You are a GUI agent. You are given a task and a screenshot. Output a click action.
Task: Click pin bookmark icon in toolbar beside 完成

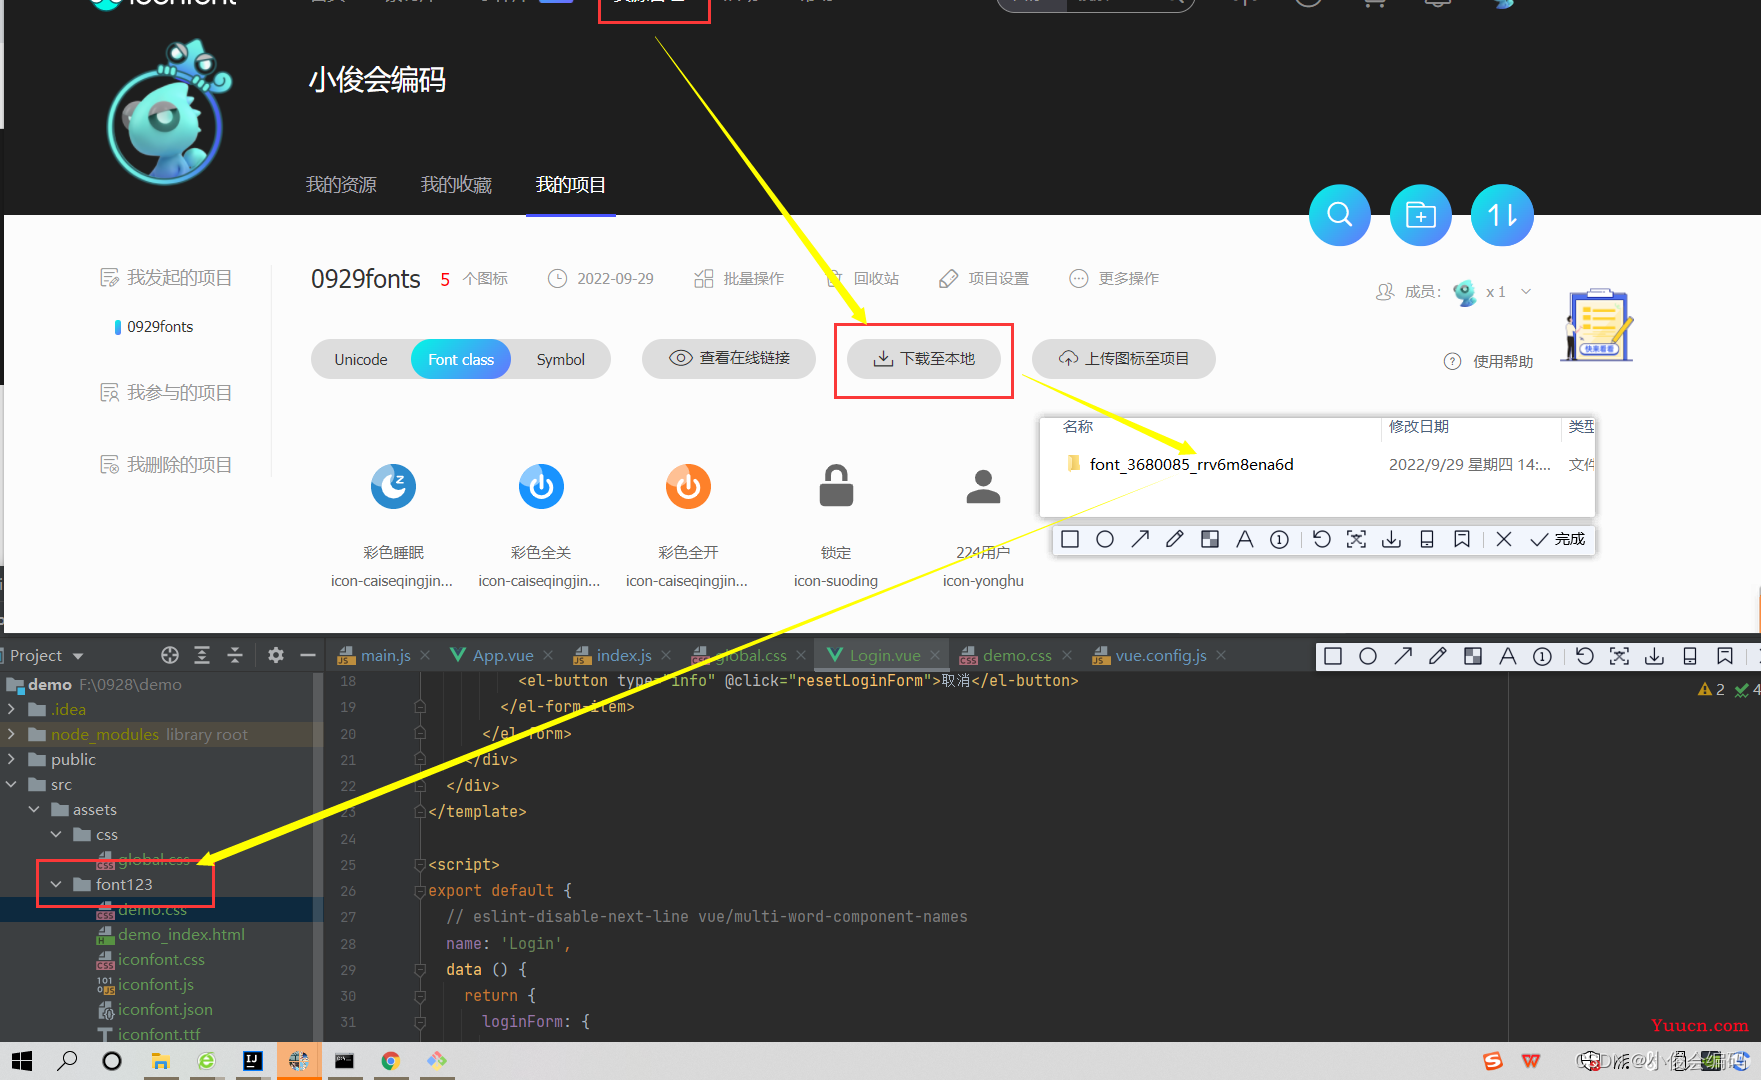coord(1462,539)
